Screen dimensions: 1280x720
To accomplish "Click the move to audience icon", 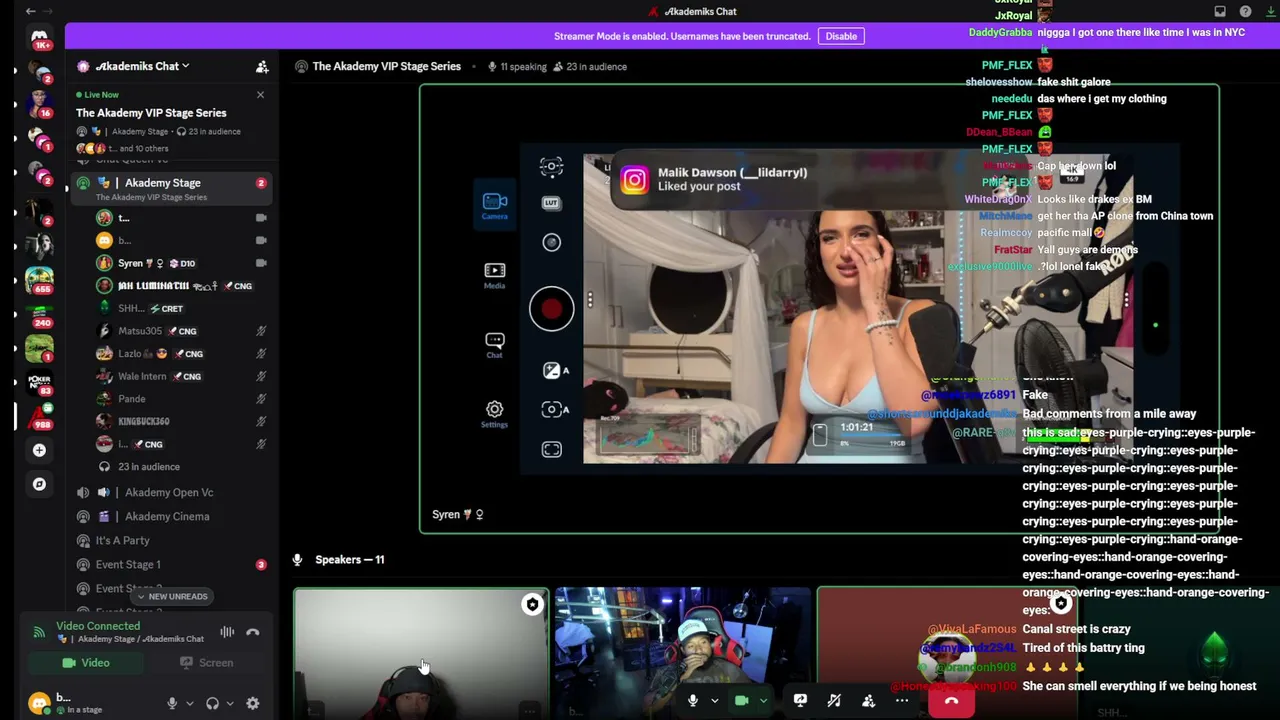I will [x=868, y=701].
